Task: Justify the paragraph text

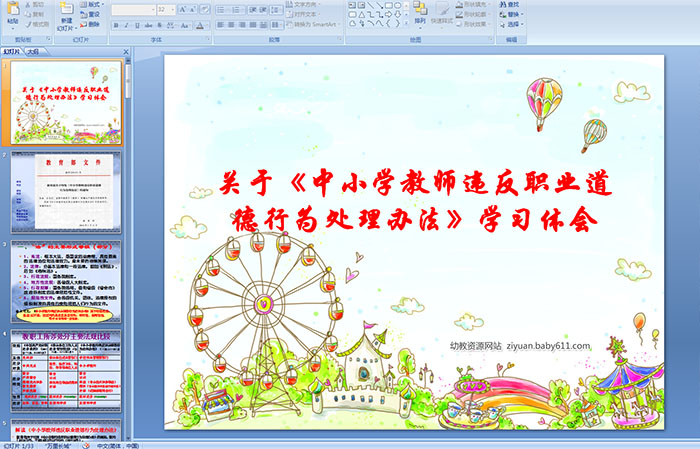Action: 253,25
